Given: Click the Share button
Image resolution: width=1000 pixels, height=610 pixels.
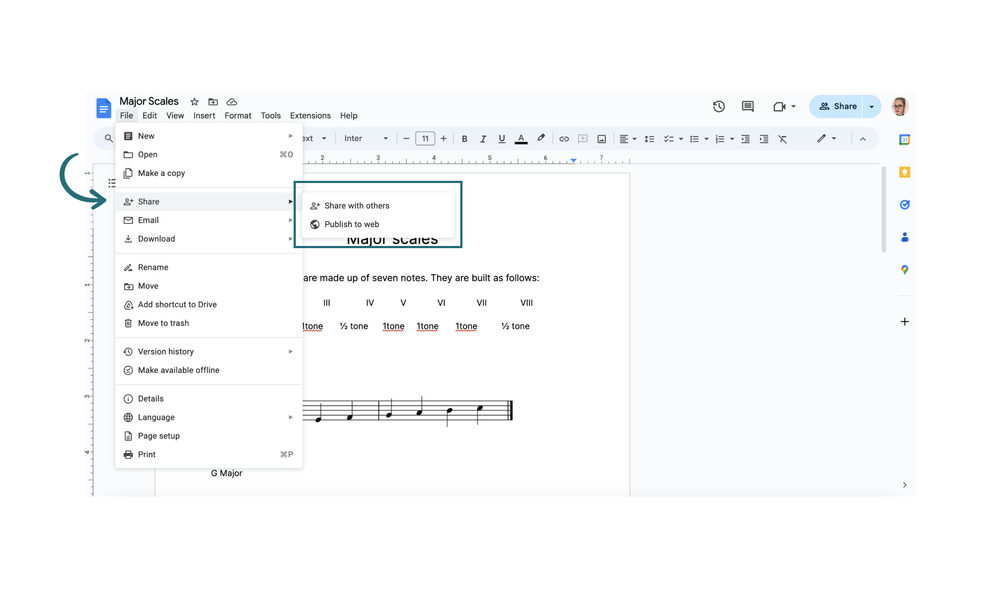Looking at the screenshot, I should click(840, 106).
